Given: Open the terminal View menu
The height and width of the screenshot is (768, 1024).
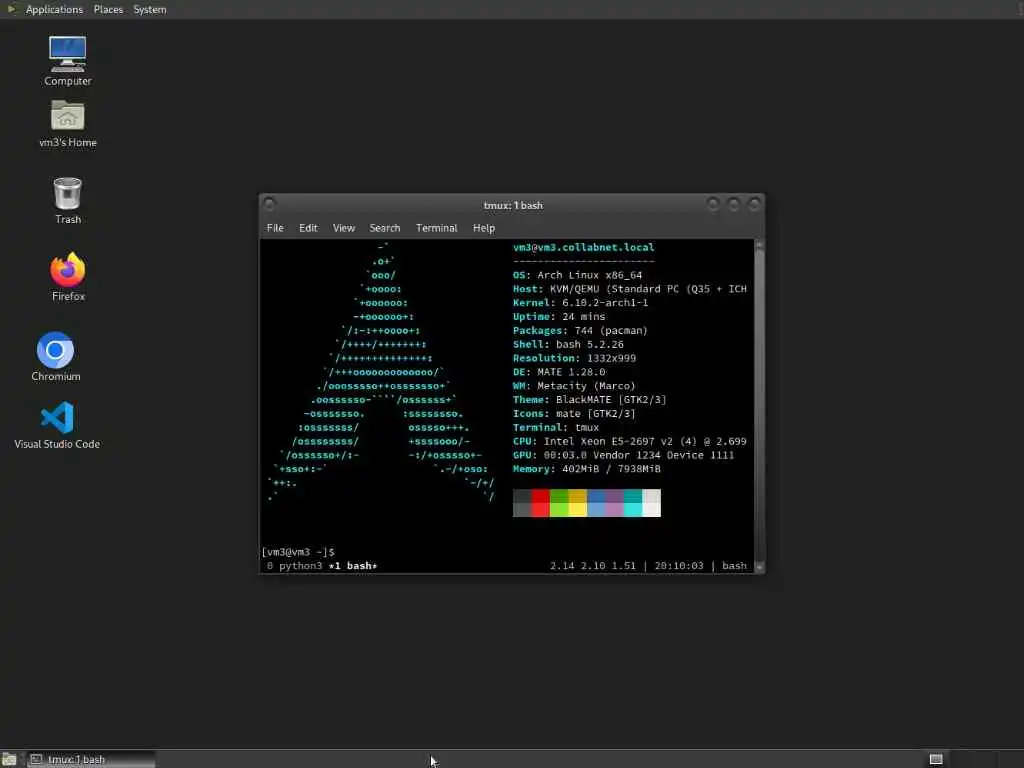Looking at the screenshot, I should (344, 228).
